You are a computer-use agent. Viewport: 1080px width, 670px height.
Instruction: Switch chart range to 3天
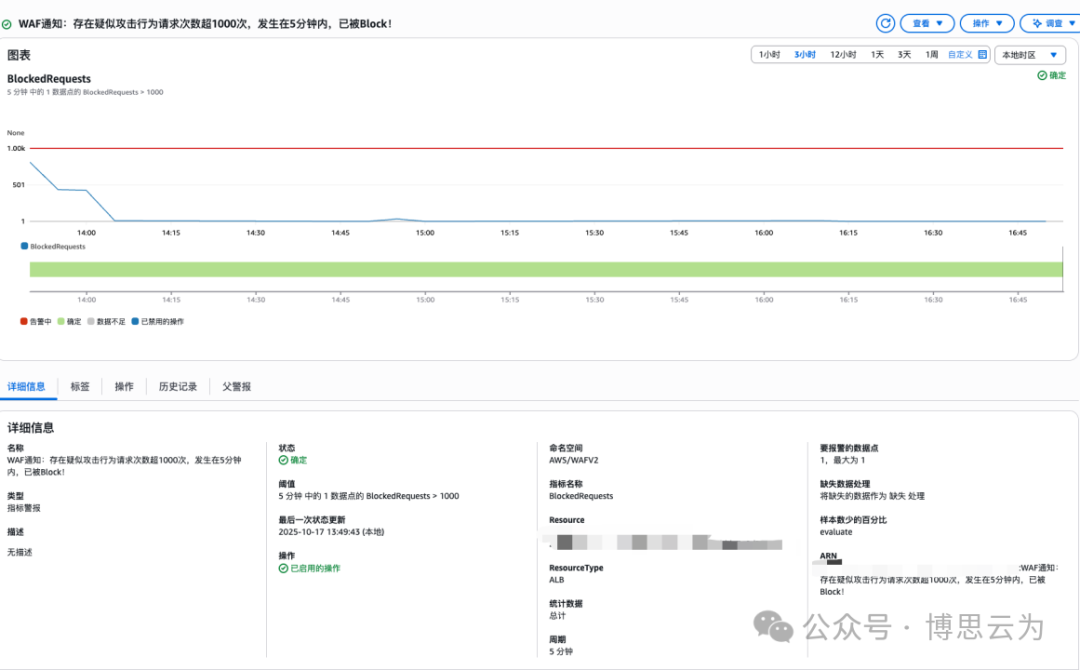pyautogui.click(x=904, y=54)
